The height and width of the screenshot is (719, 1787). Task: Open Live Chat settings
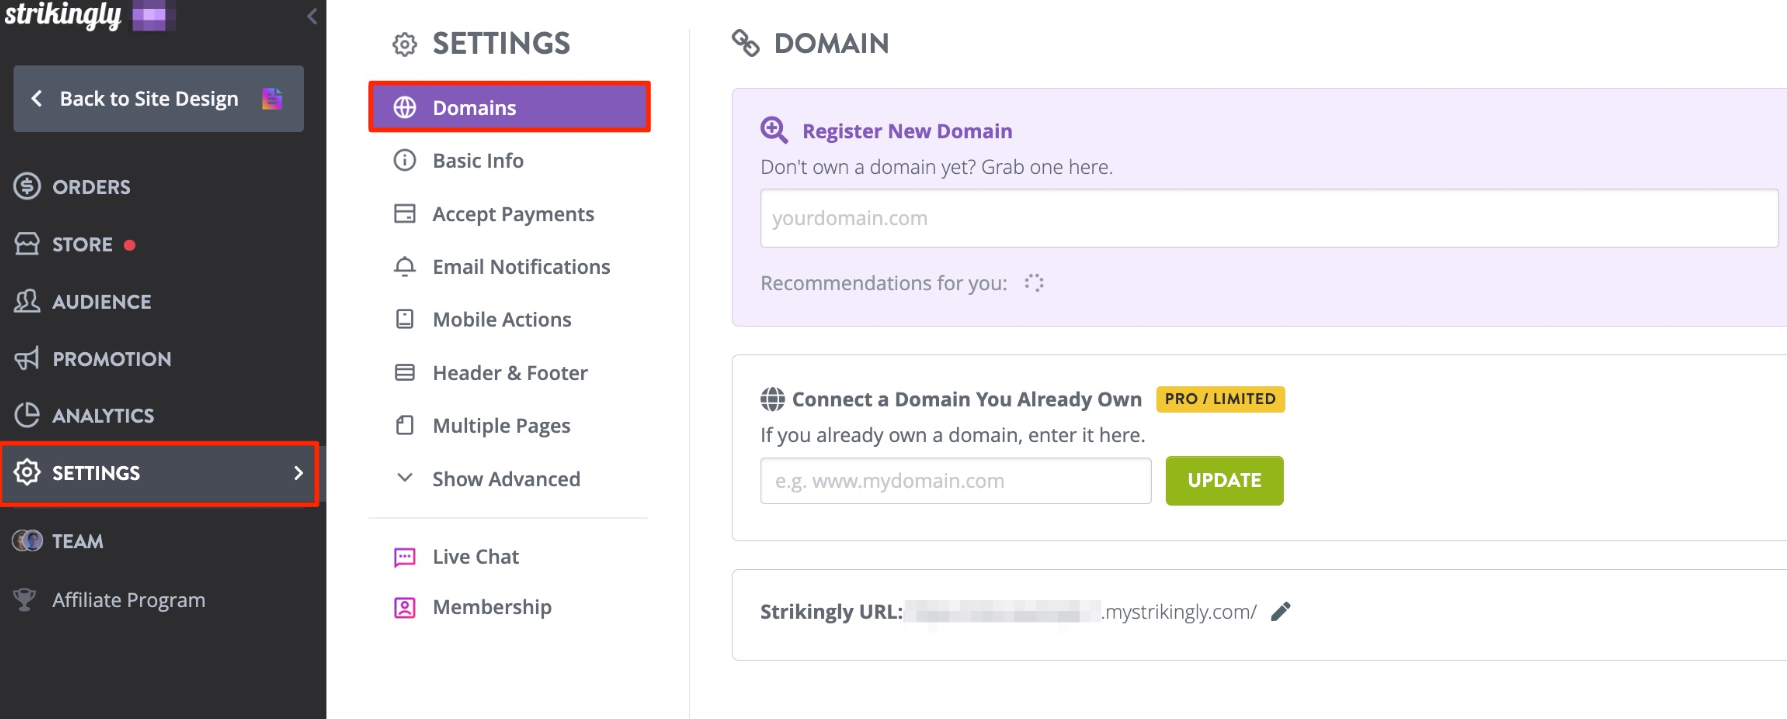click(x=476, y=557)
